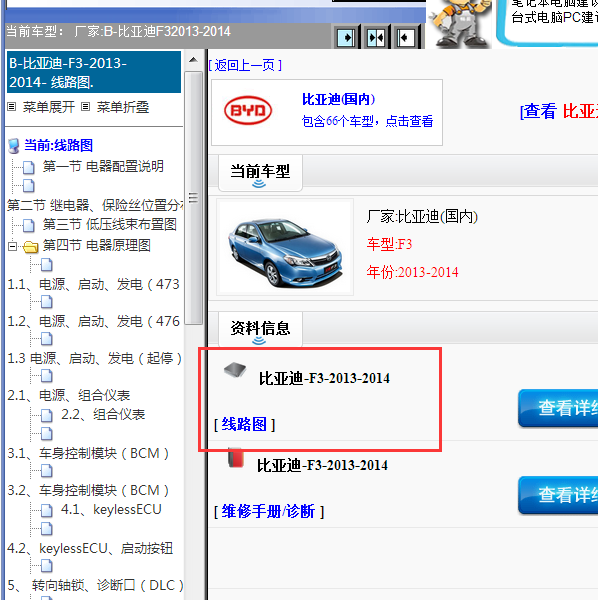Open 4.2、keylessECU、启动按钮
The width and height of the screenshot is (598, 600).
90,548
